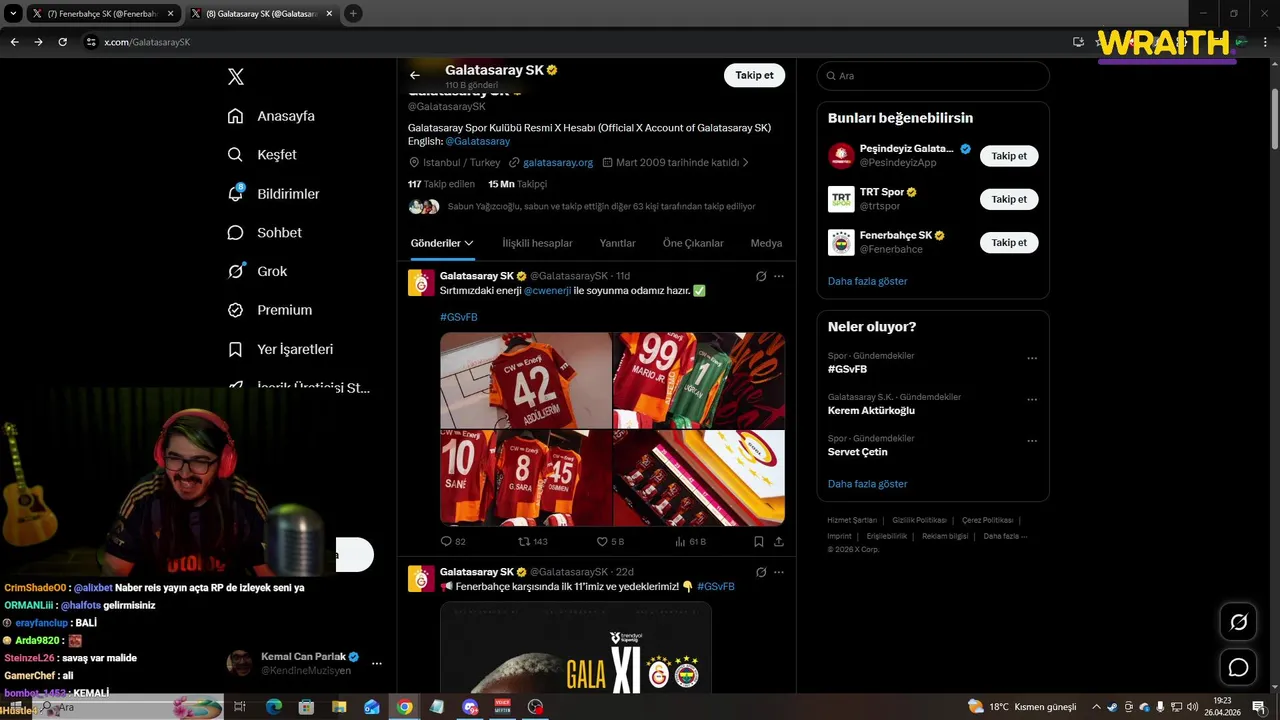Open the Bildirimler bell icon
1280x720 pixels.
point(236,193)
